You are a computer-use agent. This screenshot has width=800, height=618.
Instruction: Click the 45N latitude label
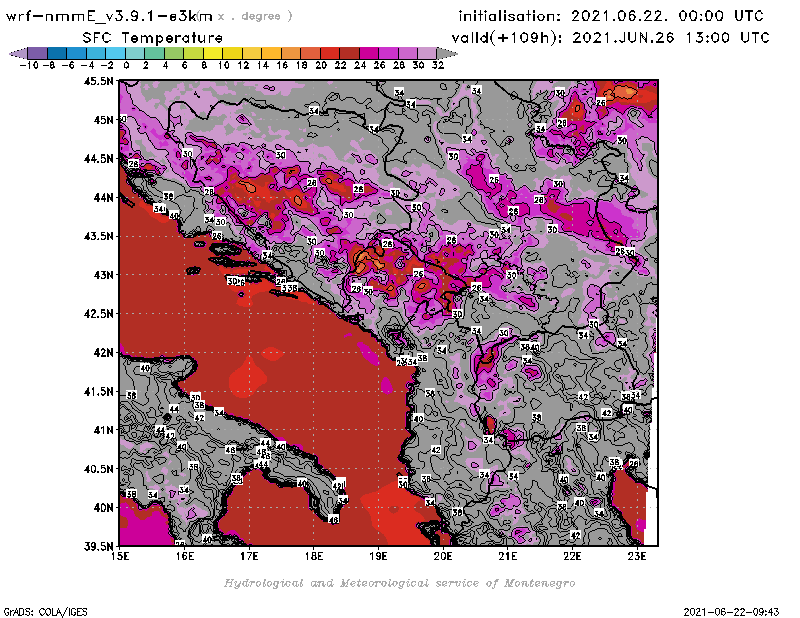[x=103, y=120]
